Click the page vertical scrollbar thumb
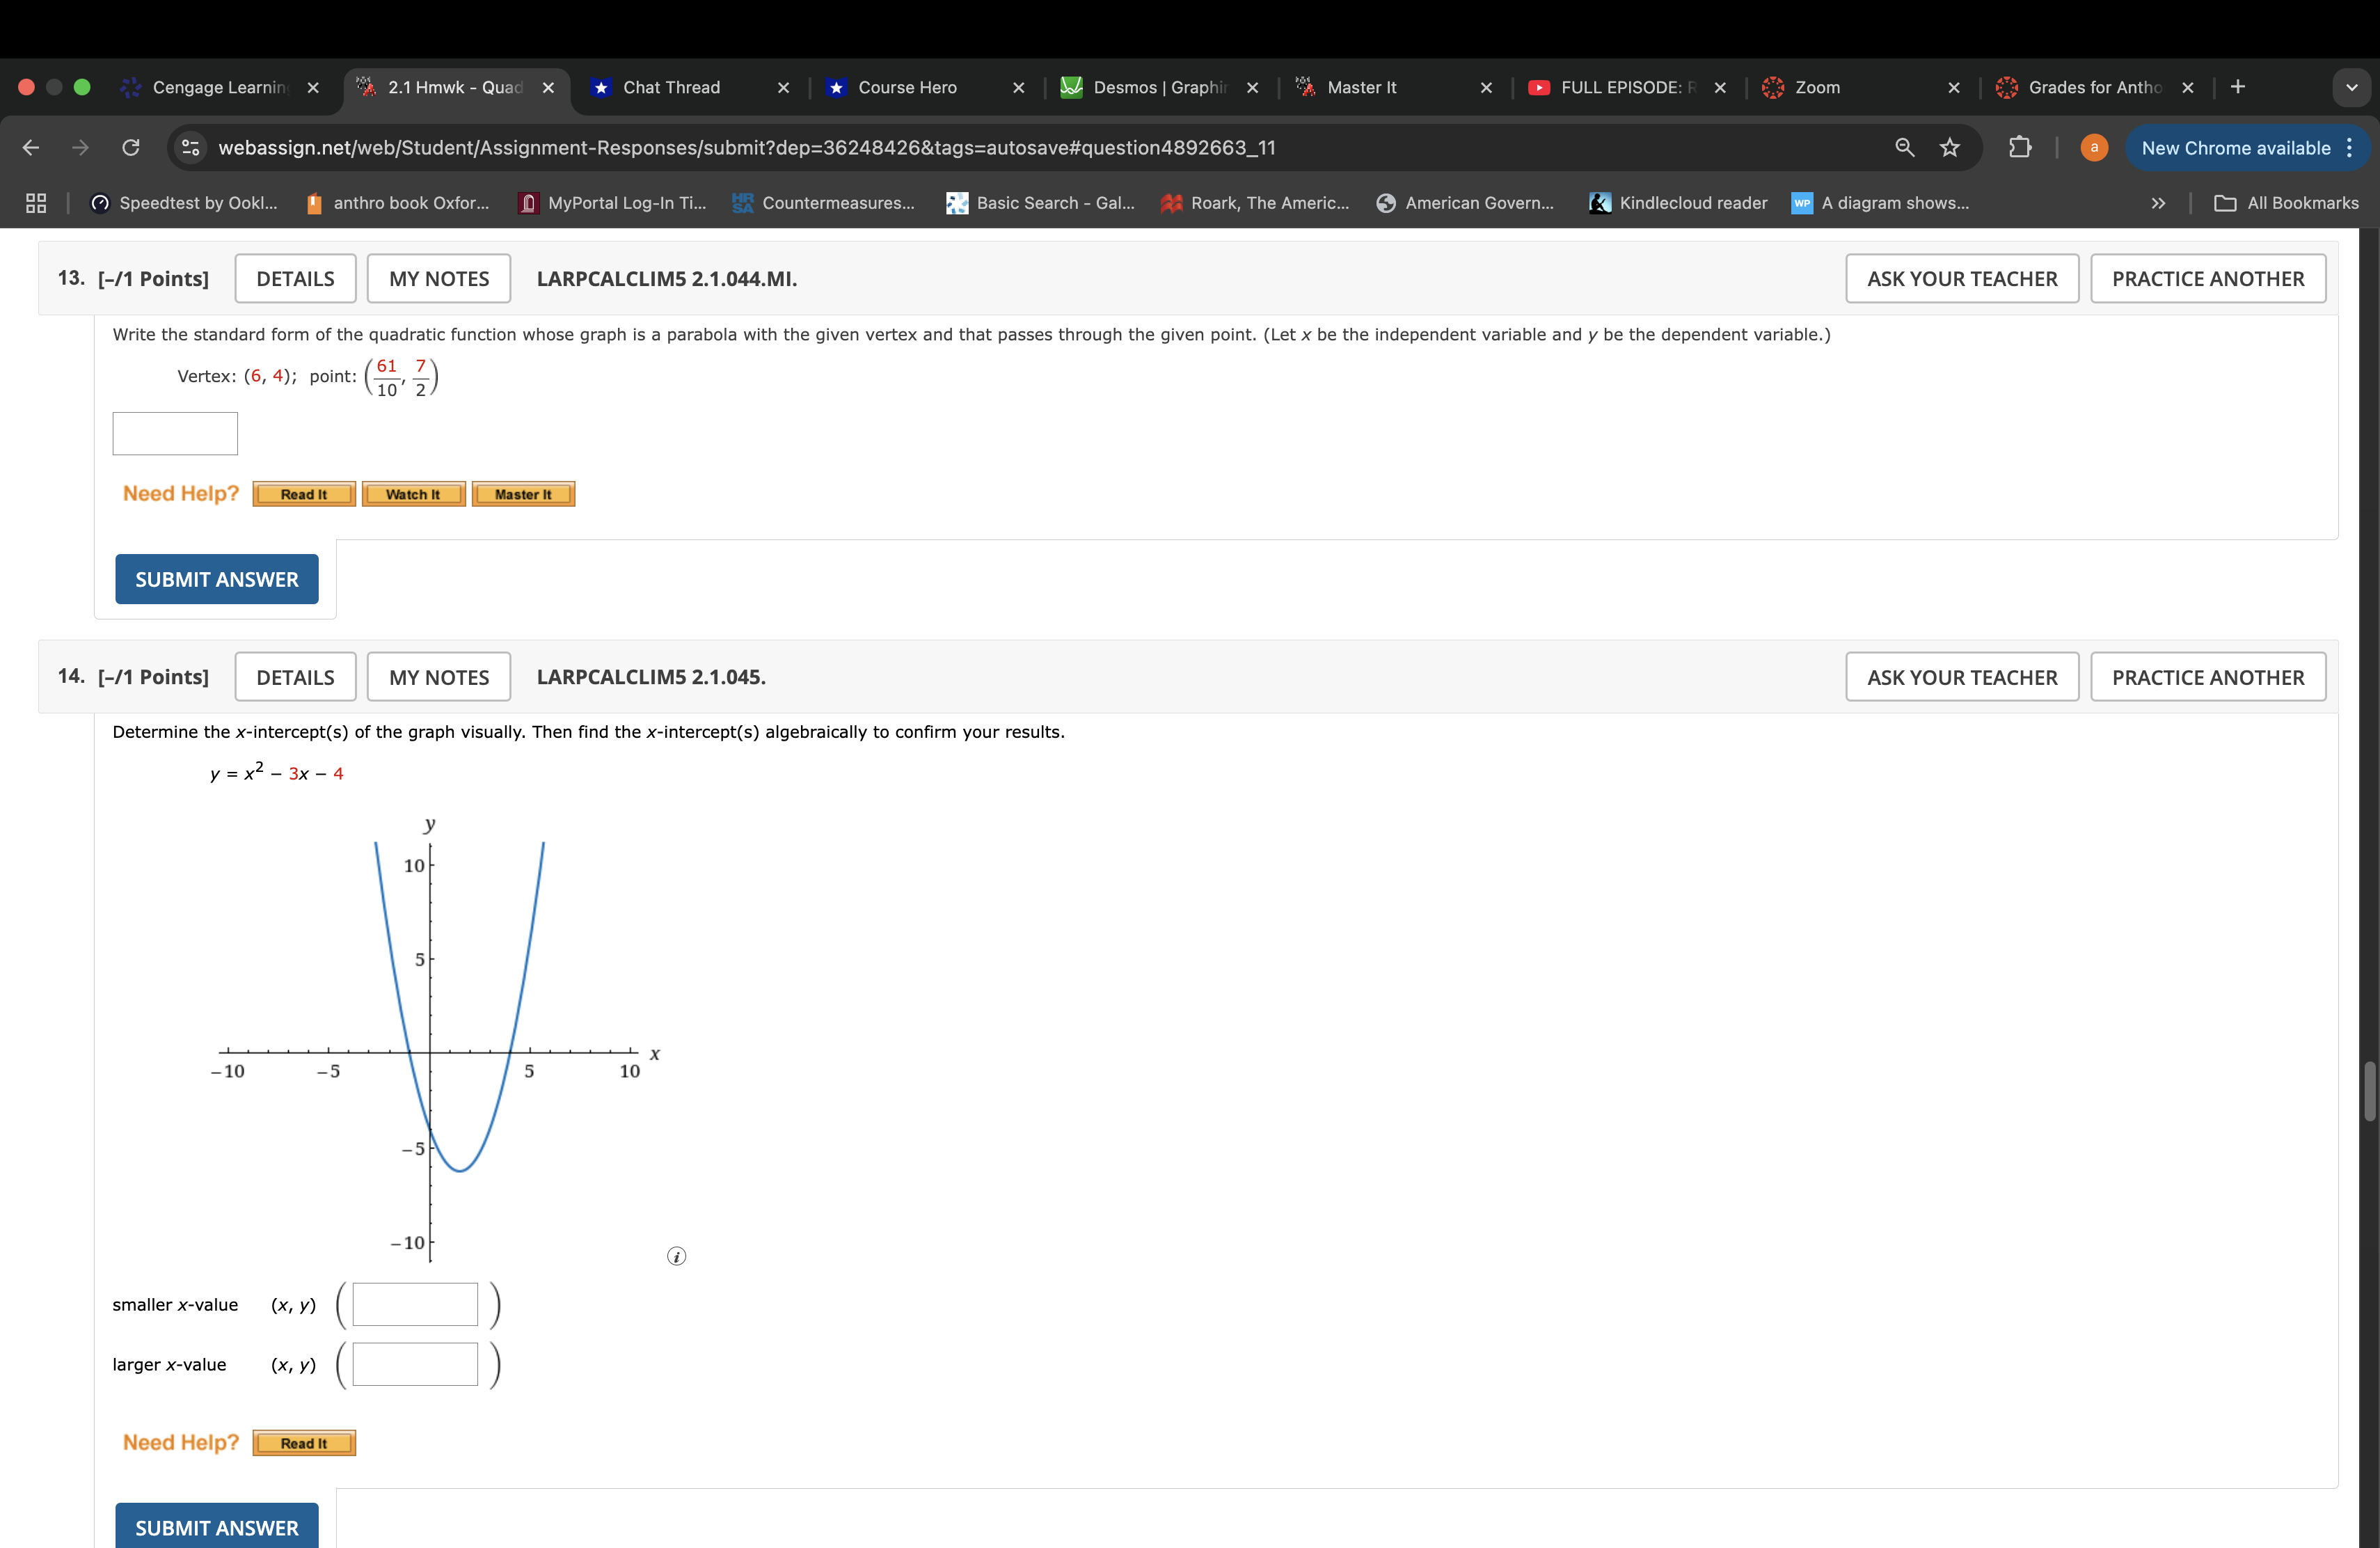Screen dimensions: 2380x1548 (x=2369, y=1091)
